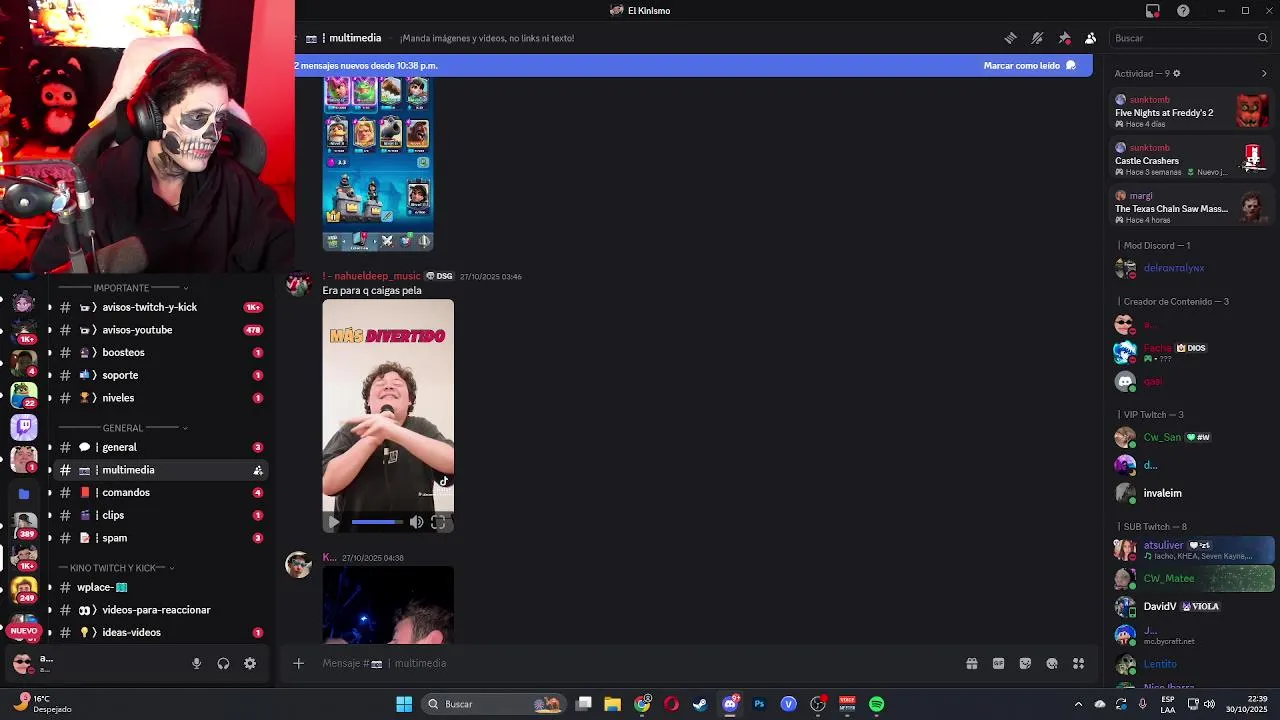Open videos-para-reaccionar channel
The width and height of the screenshot is (1280, 720).
(160, 610)
